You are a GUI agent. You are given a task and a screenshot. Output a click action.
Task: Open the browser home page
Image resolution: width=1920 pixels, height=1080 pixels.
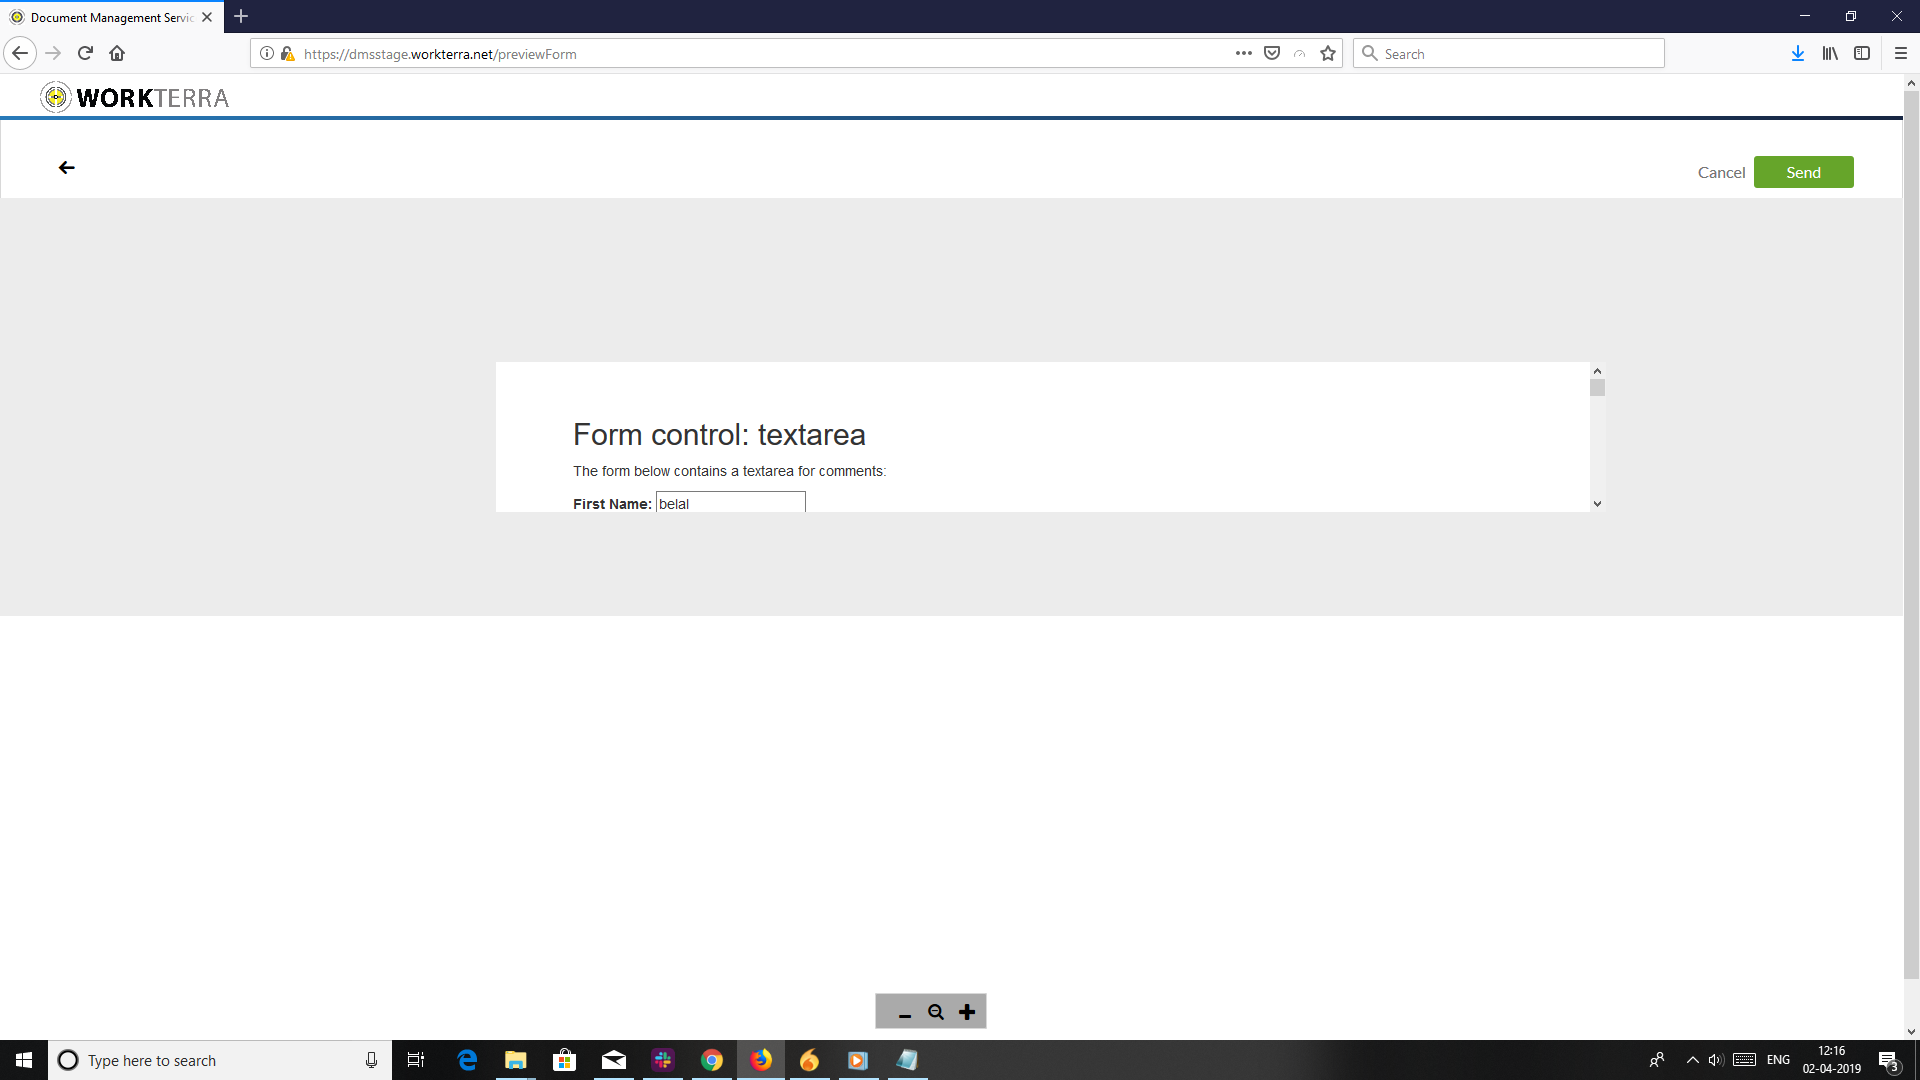click(x=117, y=53)
